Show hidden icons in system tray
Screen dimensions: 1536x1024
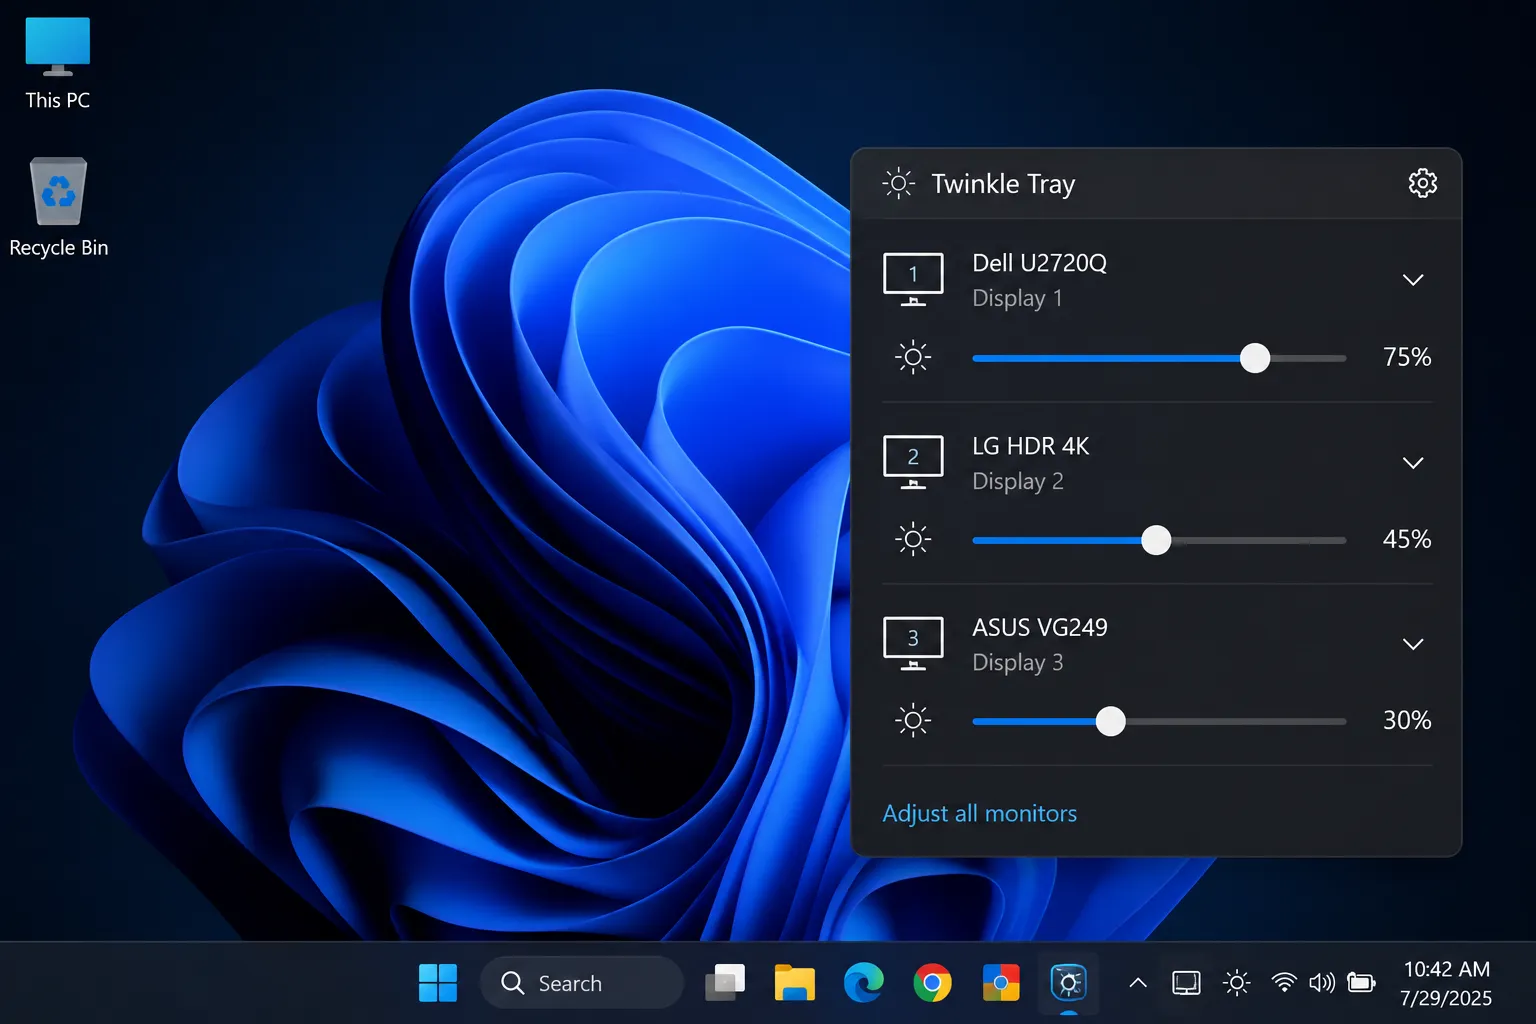(1137, 983)
